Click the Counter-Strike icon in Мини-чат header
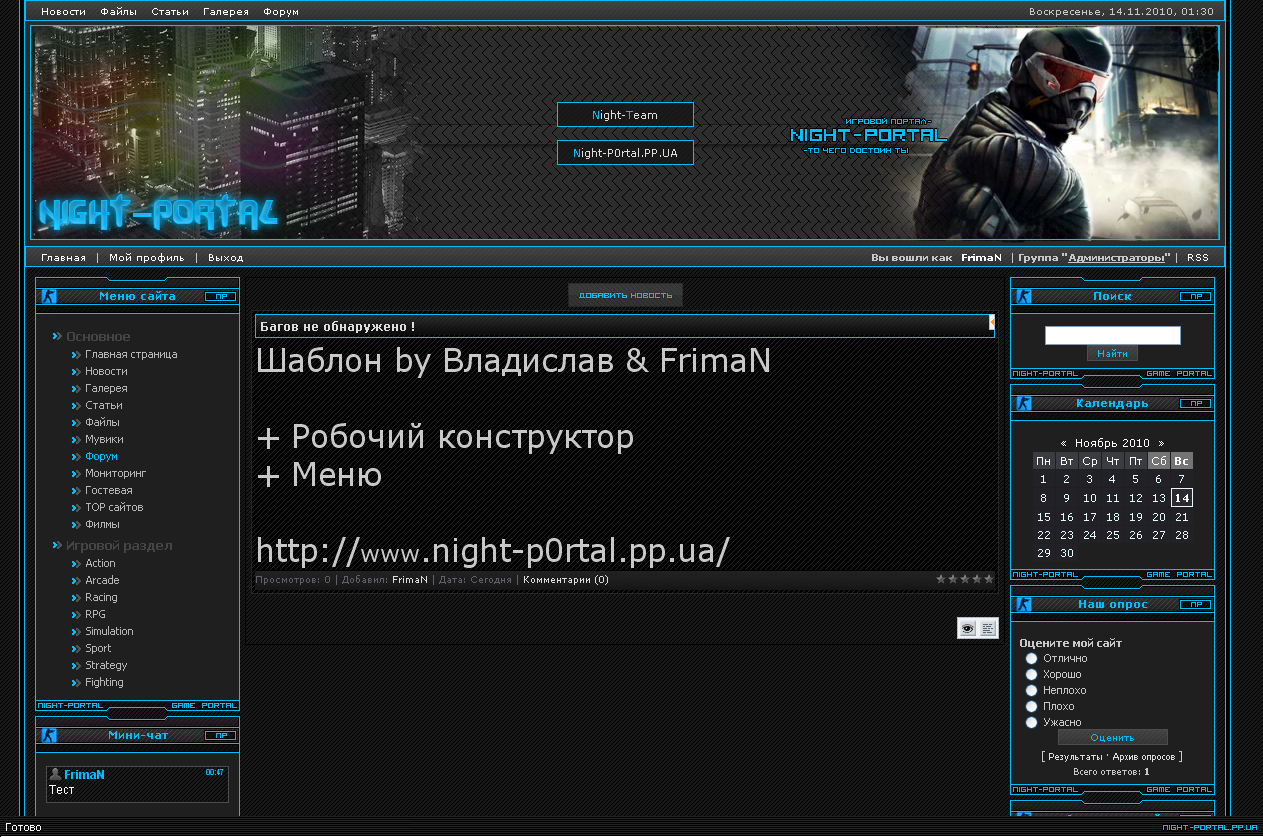The image size is (1263, 837). (x=49, y=735)
